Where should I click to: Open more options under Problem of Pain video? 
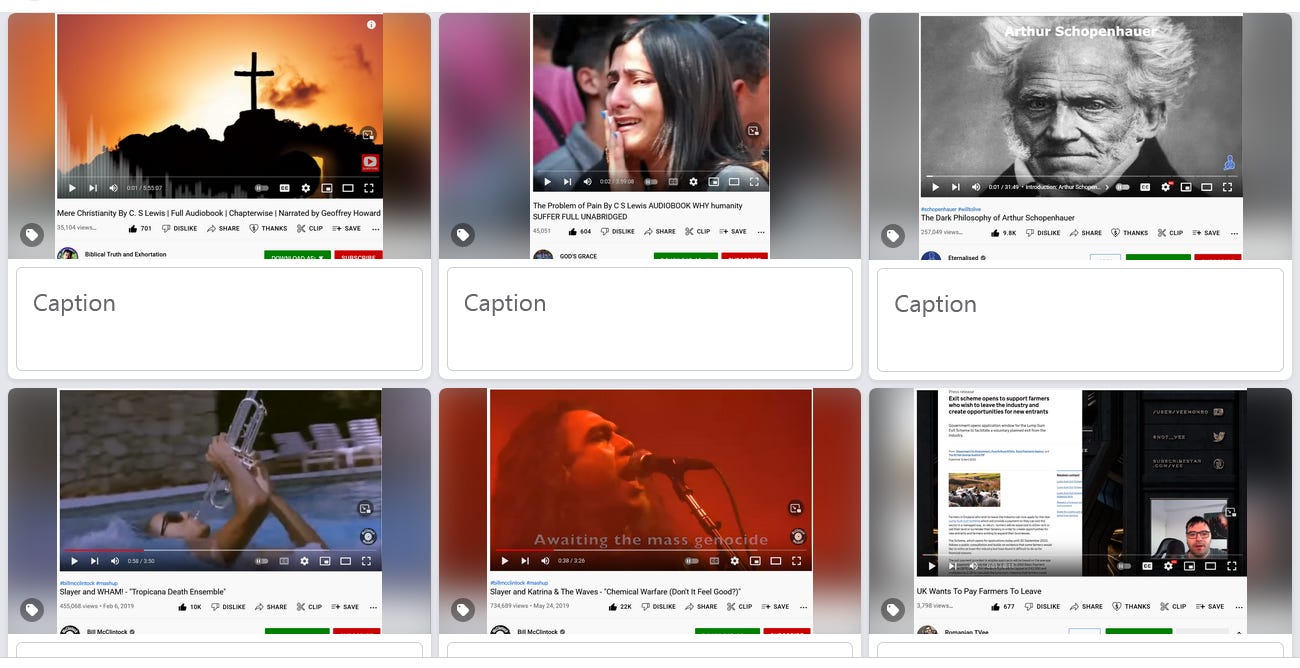coord(761,231)
